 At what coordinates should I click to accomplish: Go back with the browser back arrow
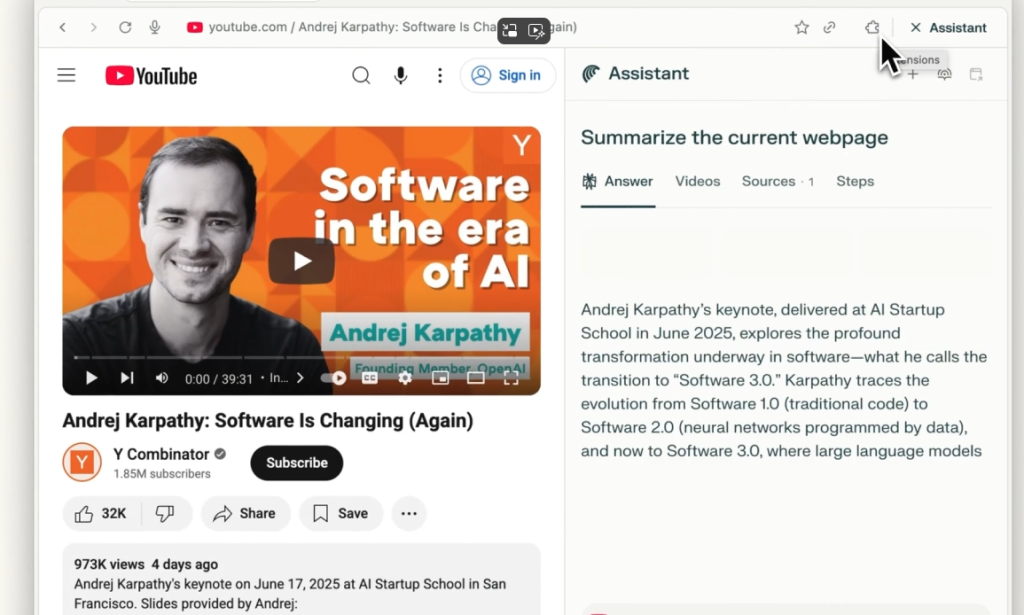click(x=63, y=27)
